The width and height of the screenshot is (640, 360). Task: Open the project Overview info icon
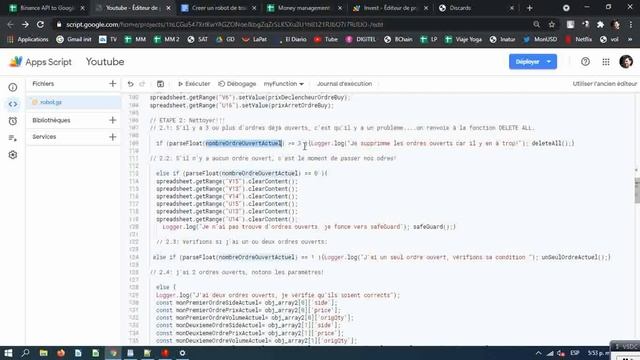(13, 87)
